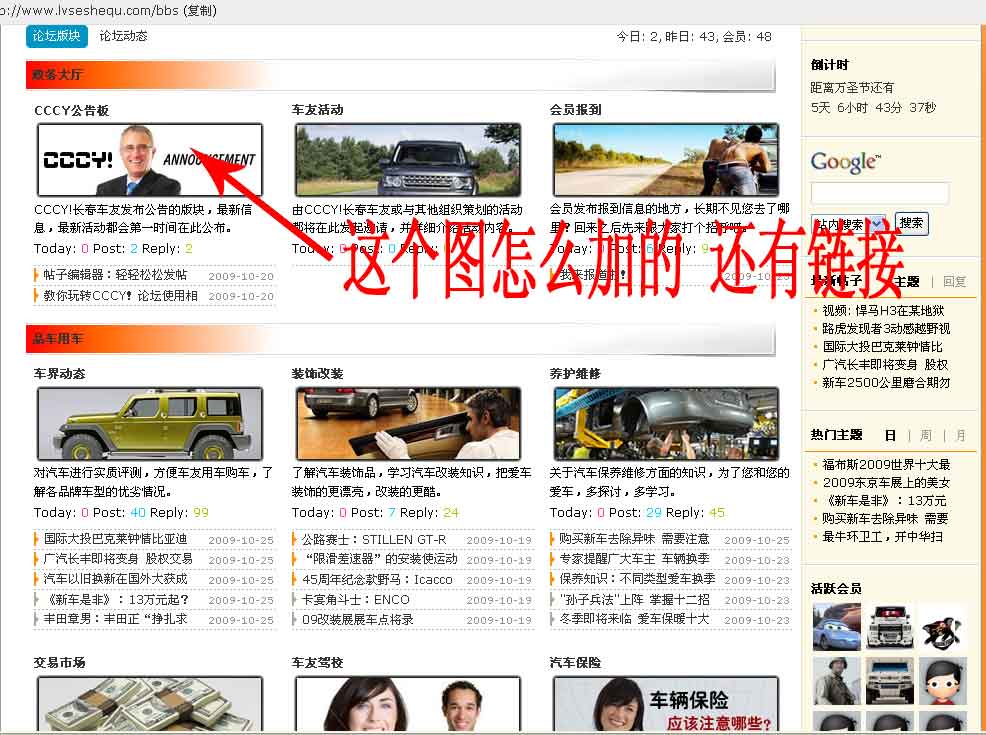Open the 车友活动 forum title
Screen dimensions: 986x735
coord(318,109)
